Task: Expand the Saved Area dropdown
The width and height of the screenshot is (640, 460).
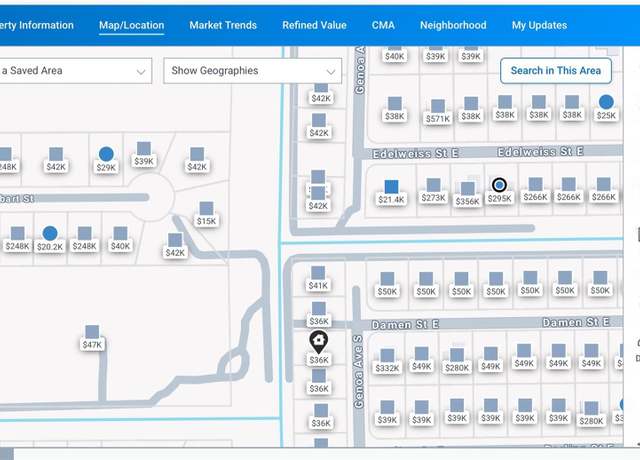Action: tap(76, 71)
